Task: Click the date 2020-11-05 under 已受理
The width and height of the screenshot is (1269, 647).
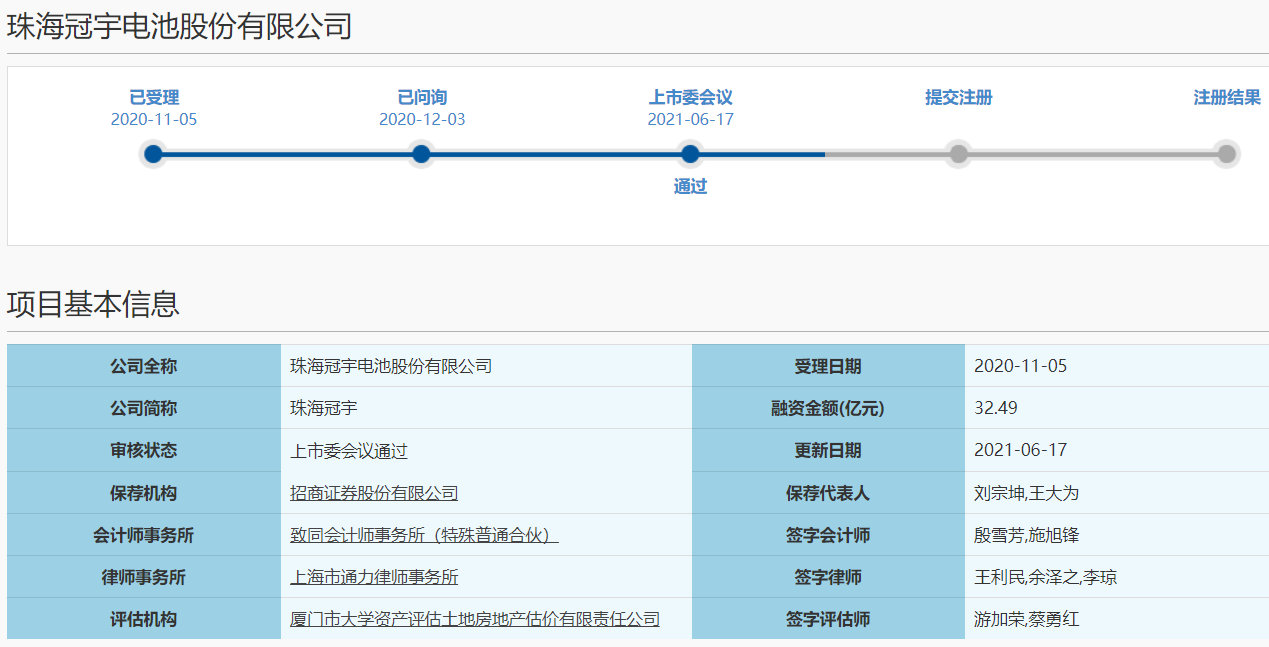Action: [154, 120]
